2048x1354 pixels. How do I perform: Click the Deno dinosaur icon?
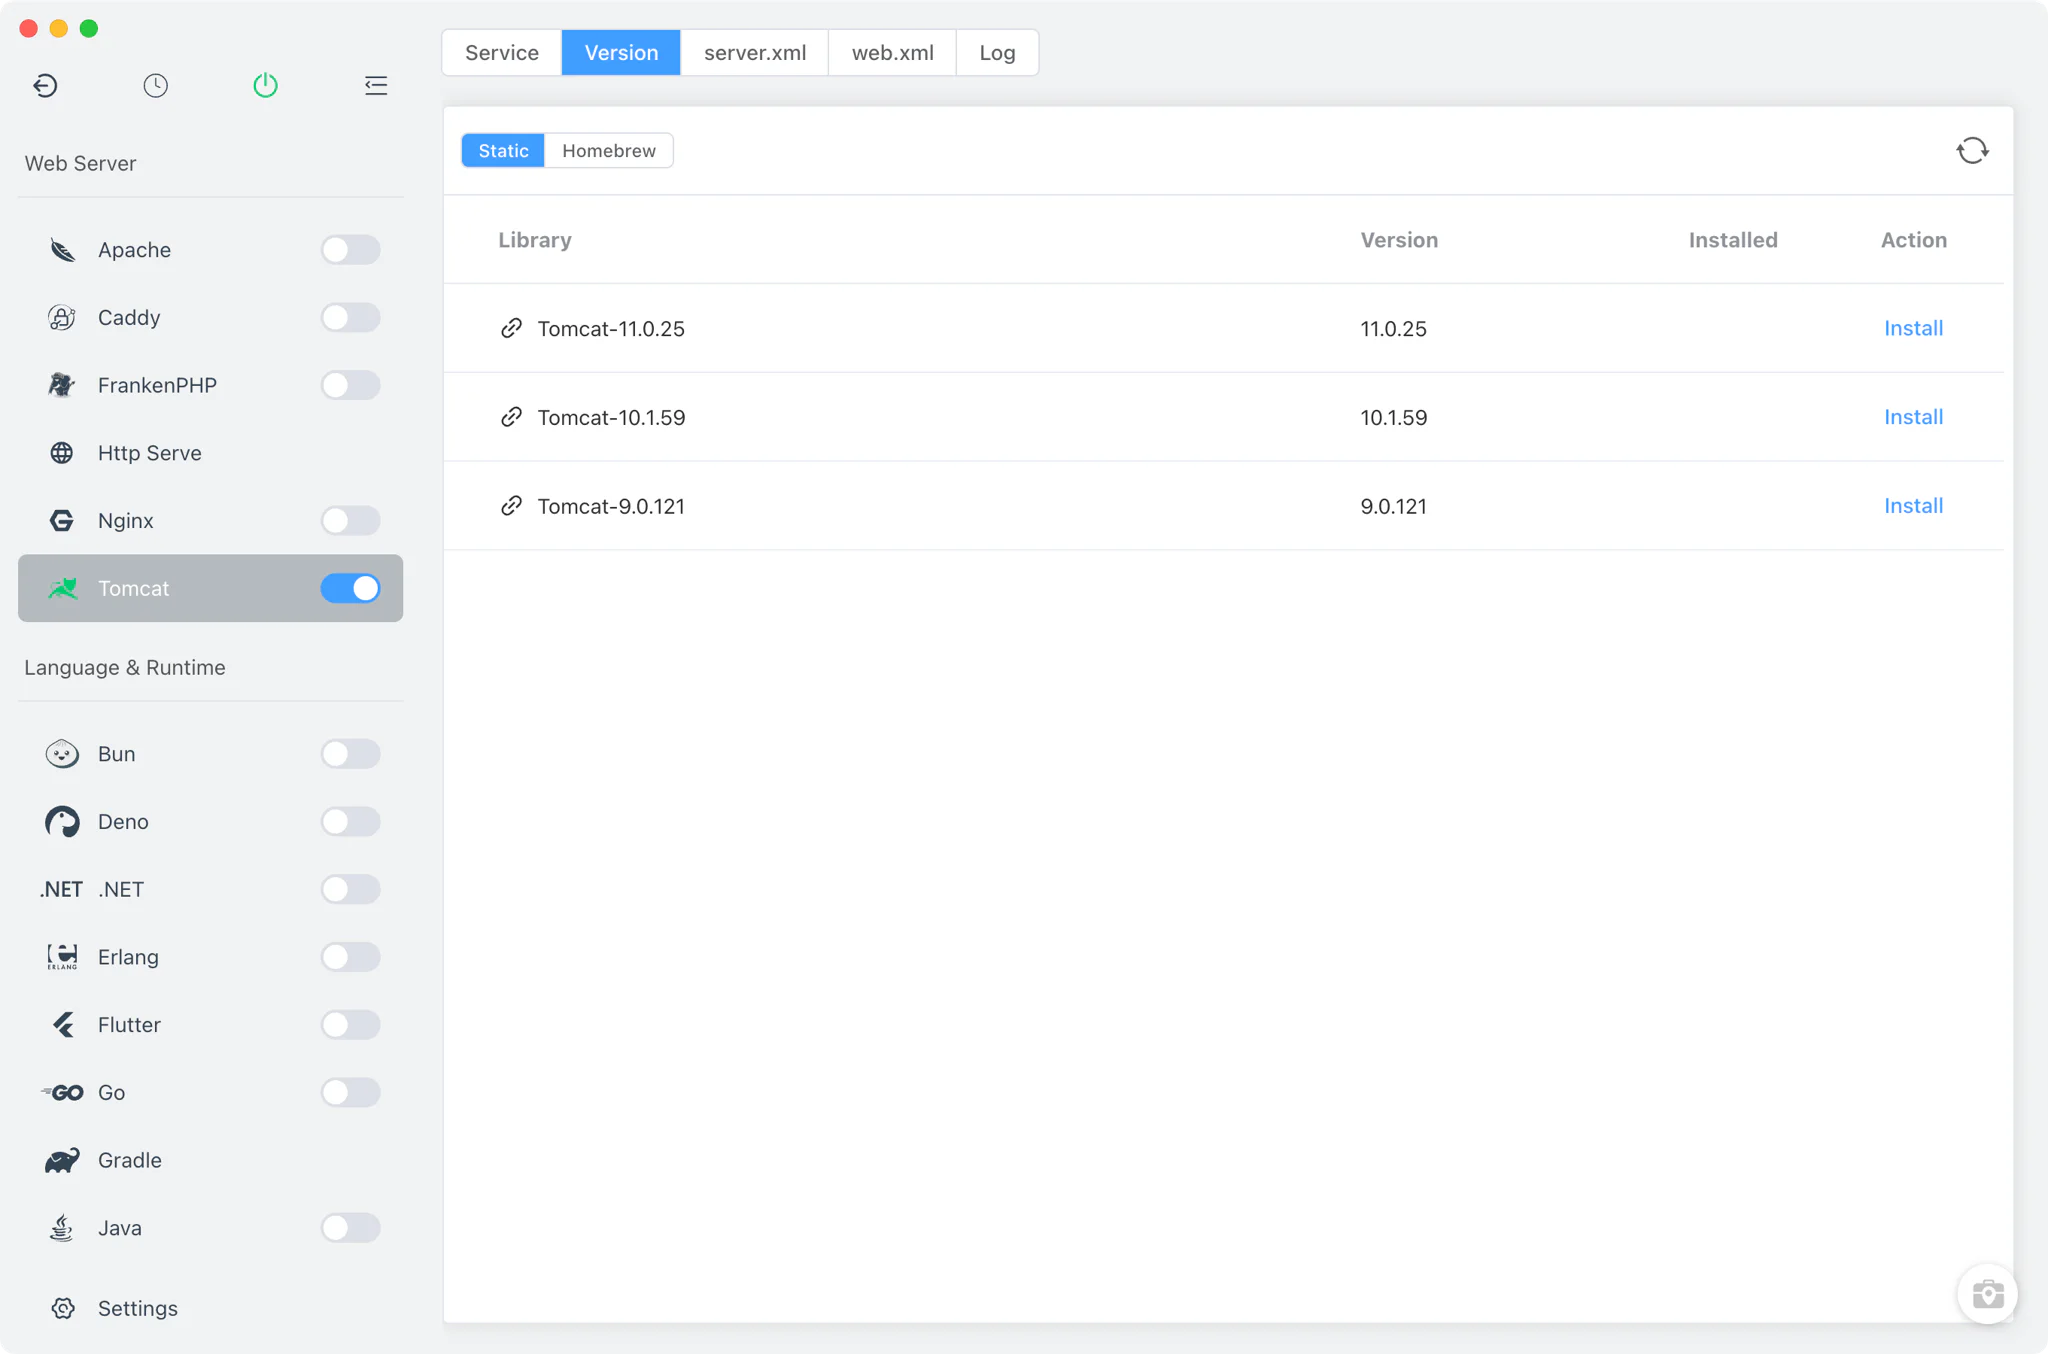tap(62, 822)
